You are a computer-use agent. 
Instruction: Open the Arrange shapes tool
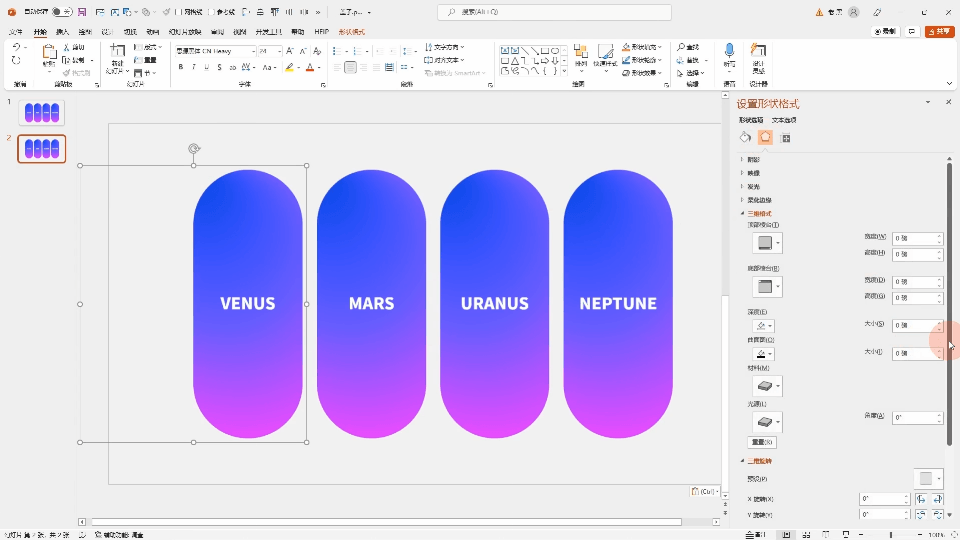click(x=581, y=57)
